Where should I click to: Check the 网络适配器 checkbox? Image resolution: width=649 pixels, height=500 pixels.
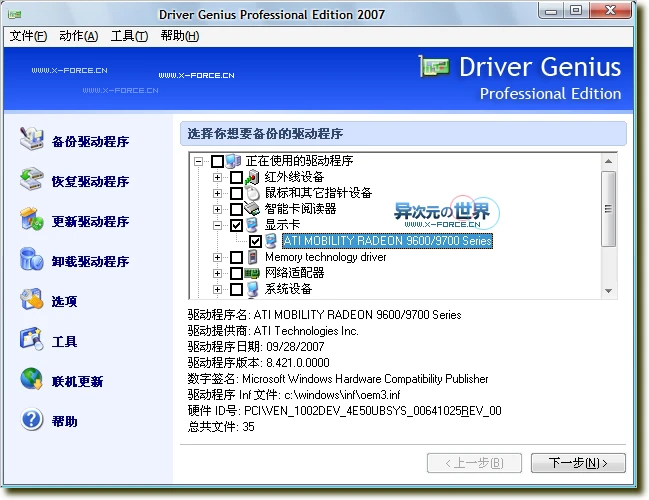click(x=236, y=273)
